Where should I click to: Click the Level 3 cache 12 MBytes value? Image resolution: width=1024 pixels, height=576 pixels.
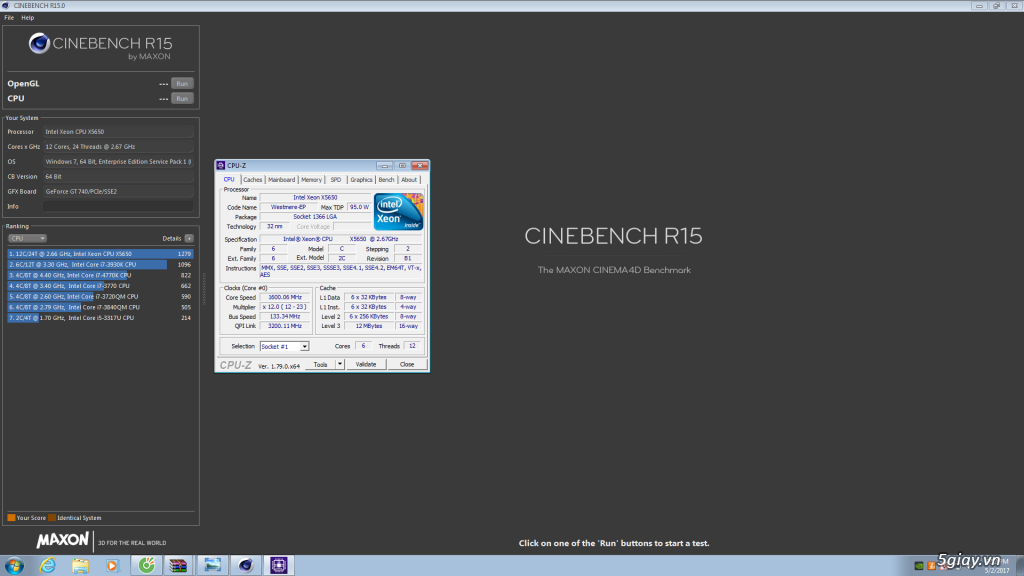pos(369,326)
